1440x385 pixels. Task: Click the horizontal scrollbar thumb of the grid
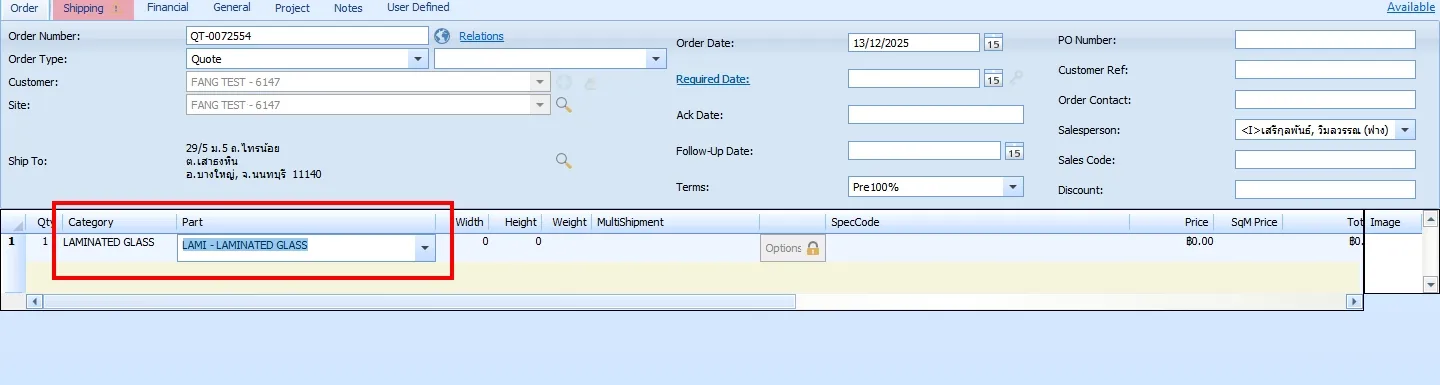419,301
